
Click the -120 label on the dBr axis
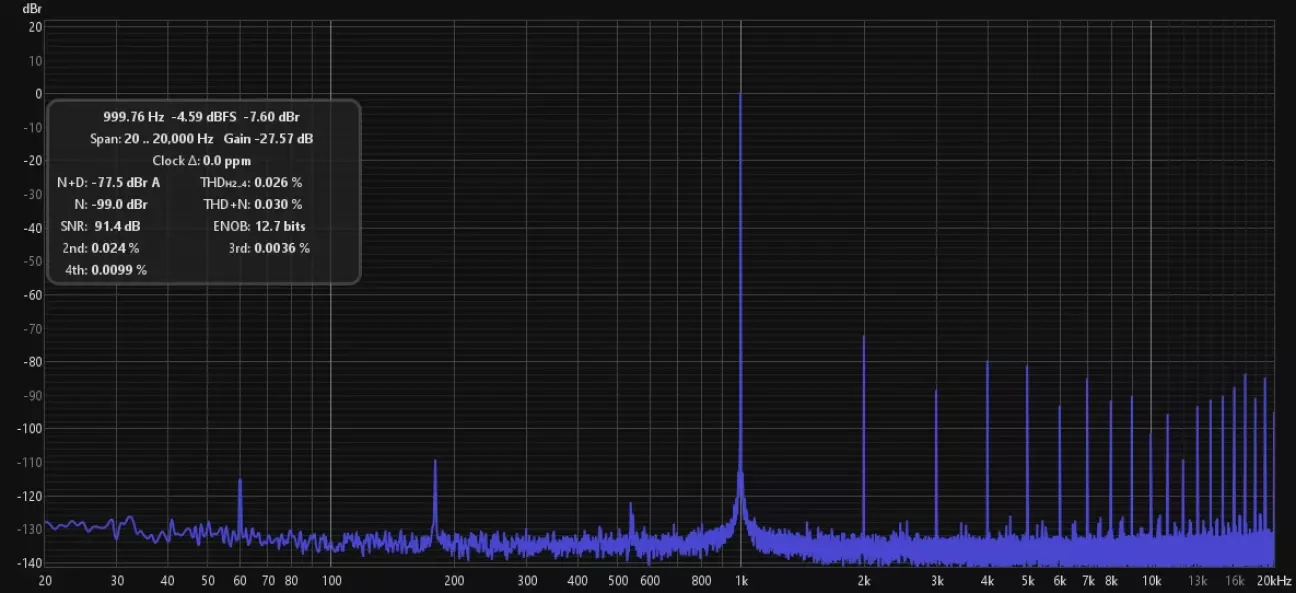[x=30, y=495]
